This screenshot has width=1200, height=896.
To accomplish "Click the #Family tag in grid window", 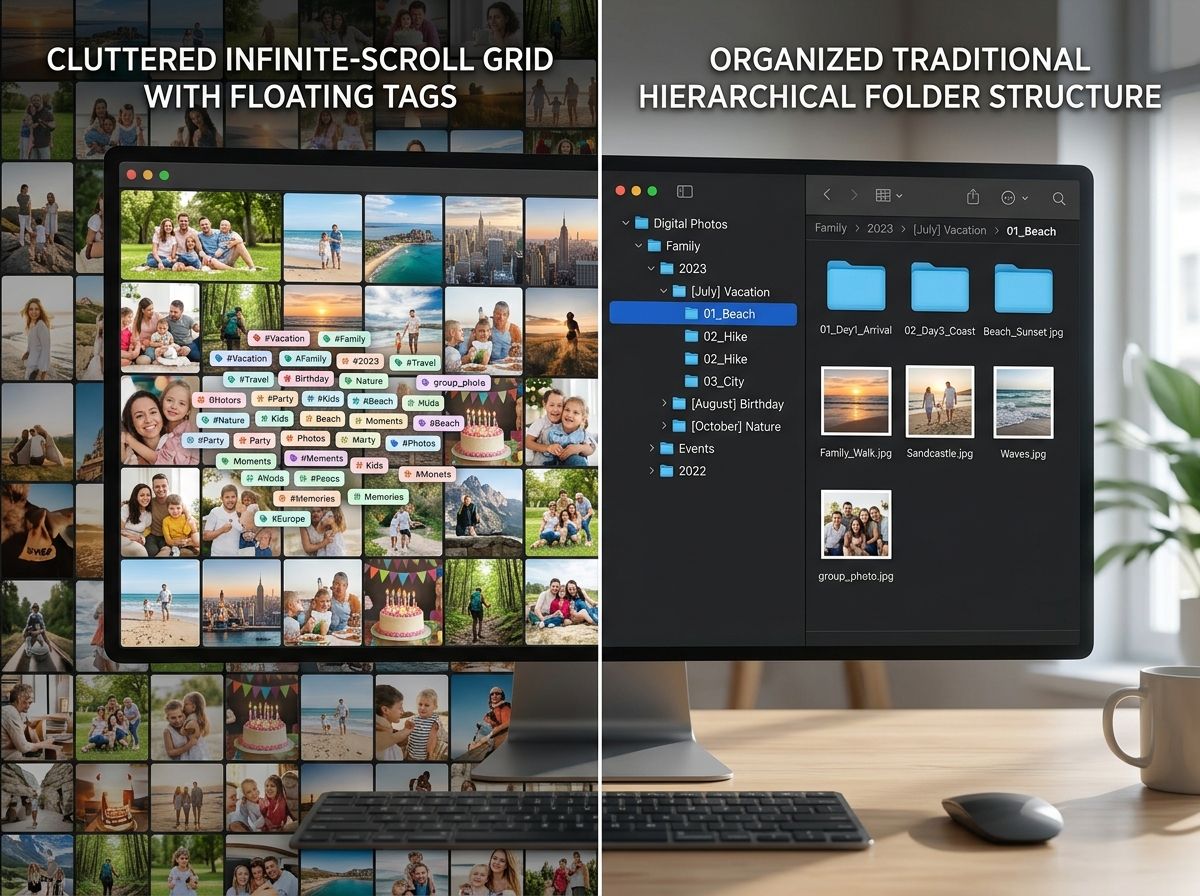I will point(344,339).
